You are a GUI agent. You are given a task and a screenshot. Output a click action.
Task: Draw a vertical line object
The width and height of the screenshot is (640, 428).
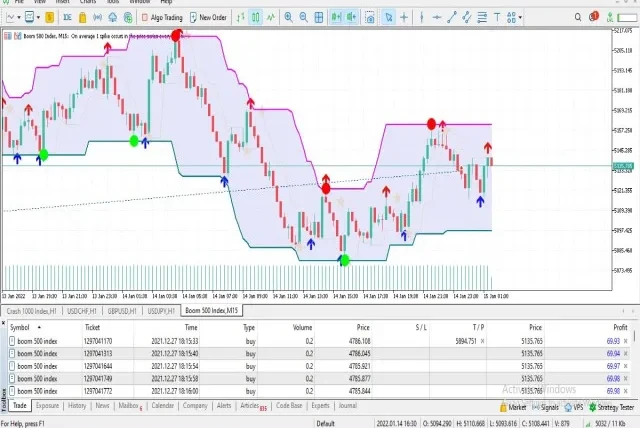pyautogui.click(x=422, y=18)
